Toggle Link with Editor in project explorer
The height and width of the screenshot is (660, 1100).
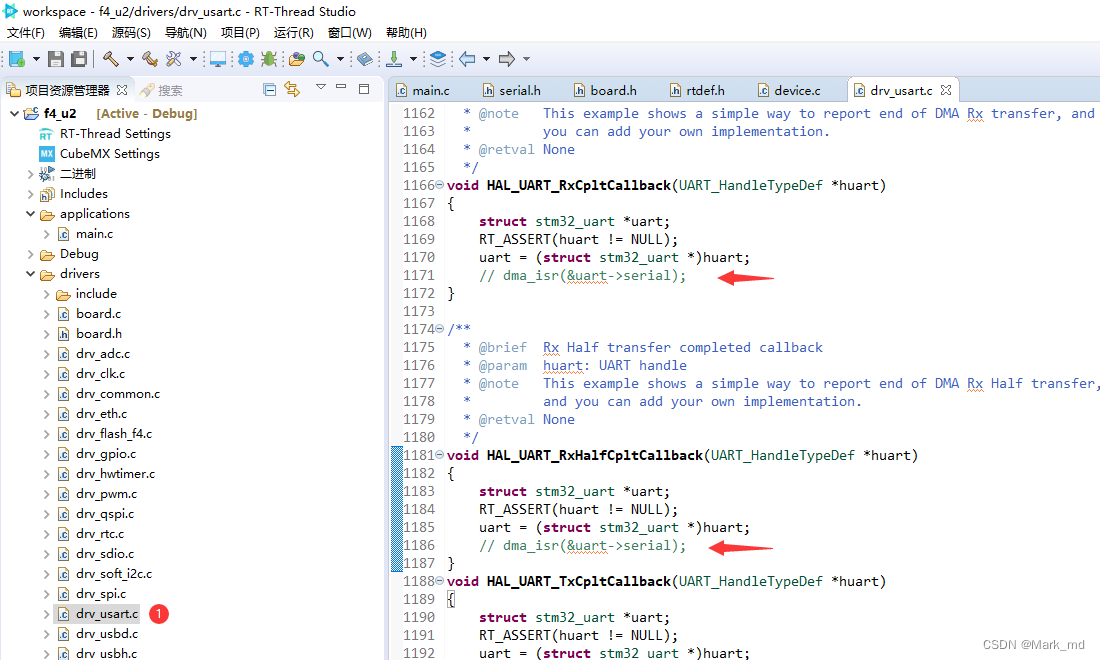pos(292,89)
